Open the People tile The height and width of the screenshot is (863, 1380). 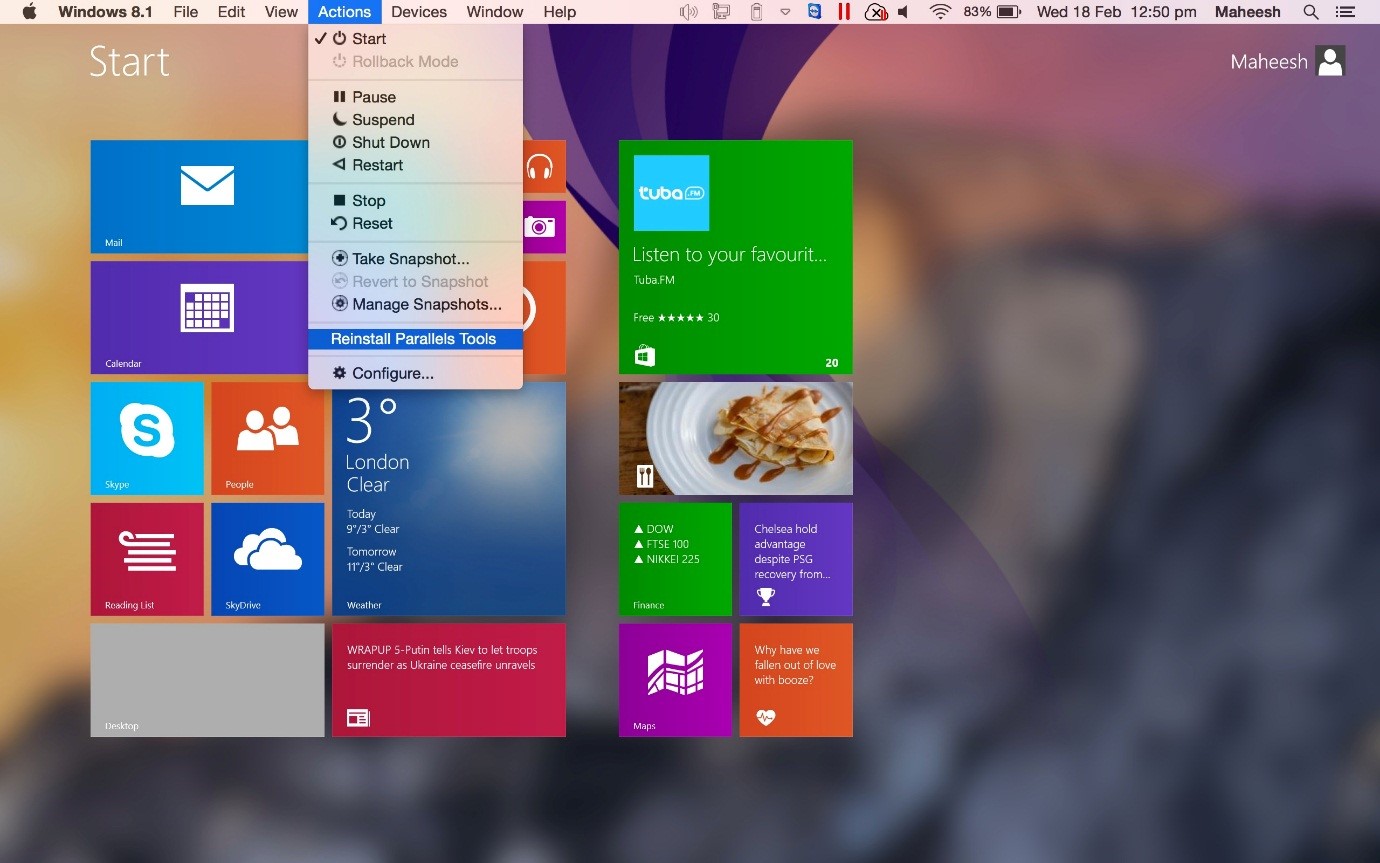pos(268,438)
